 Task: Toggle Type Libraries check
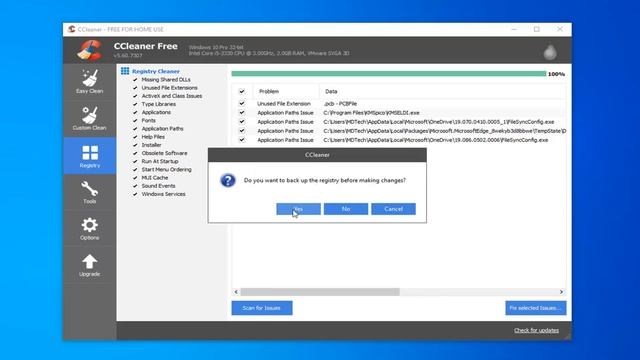(x=135, y=104)
